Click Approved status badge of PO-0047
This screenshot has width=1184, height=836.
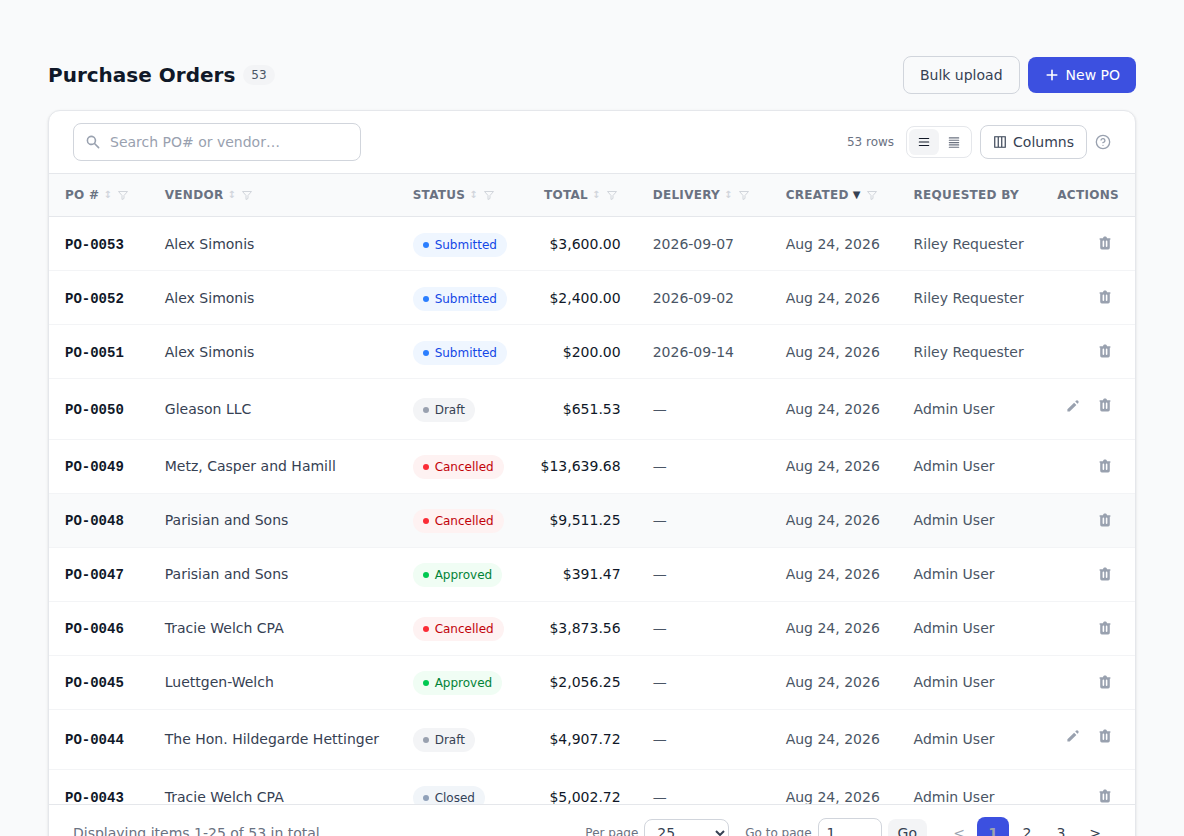[x=457, y=575]
